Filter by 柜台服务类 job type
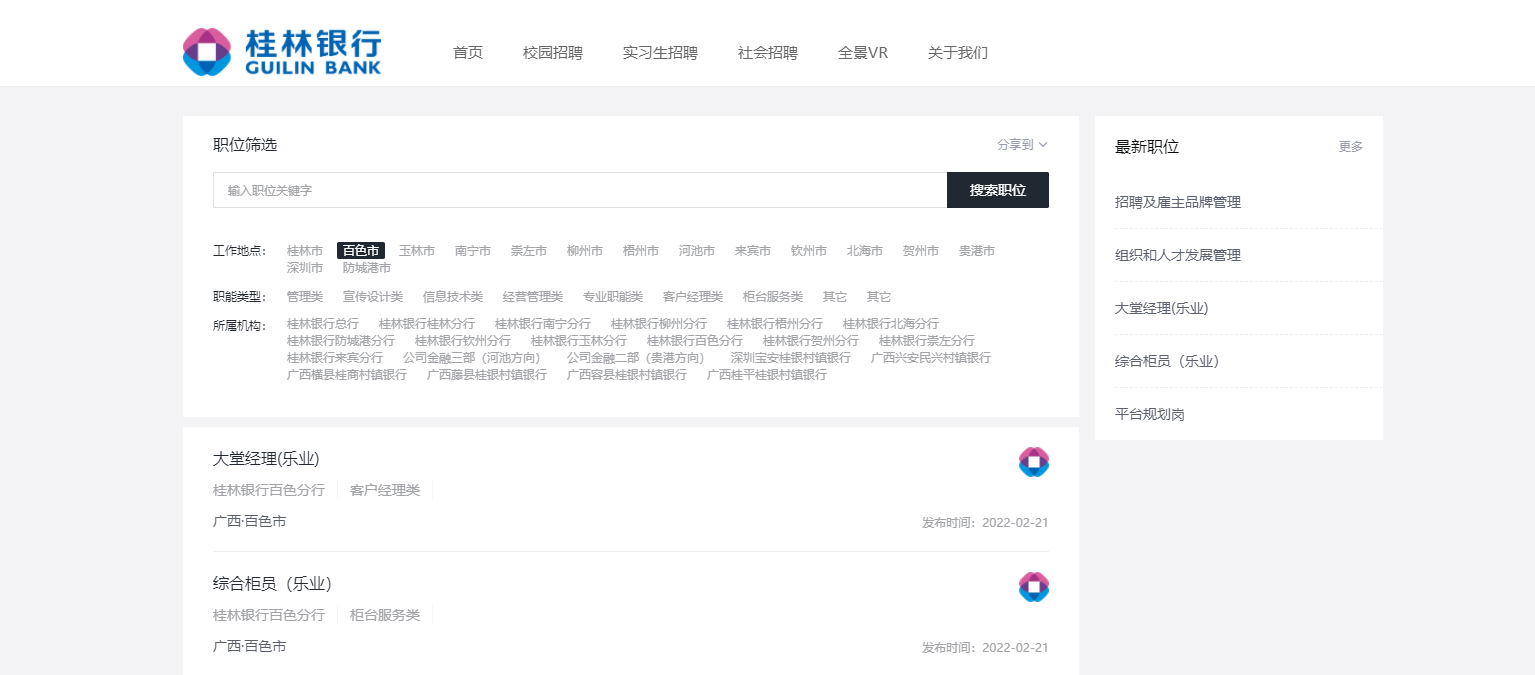The width and height of the screenshot is (1535, 675). click(x=772, y=297)
